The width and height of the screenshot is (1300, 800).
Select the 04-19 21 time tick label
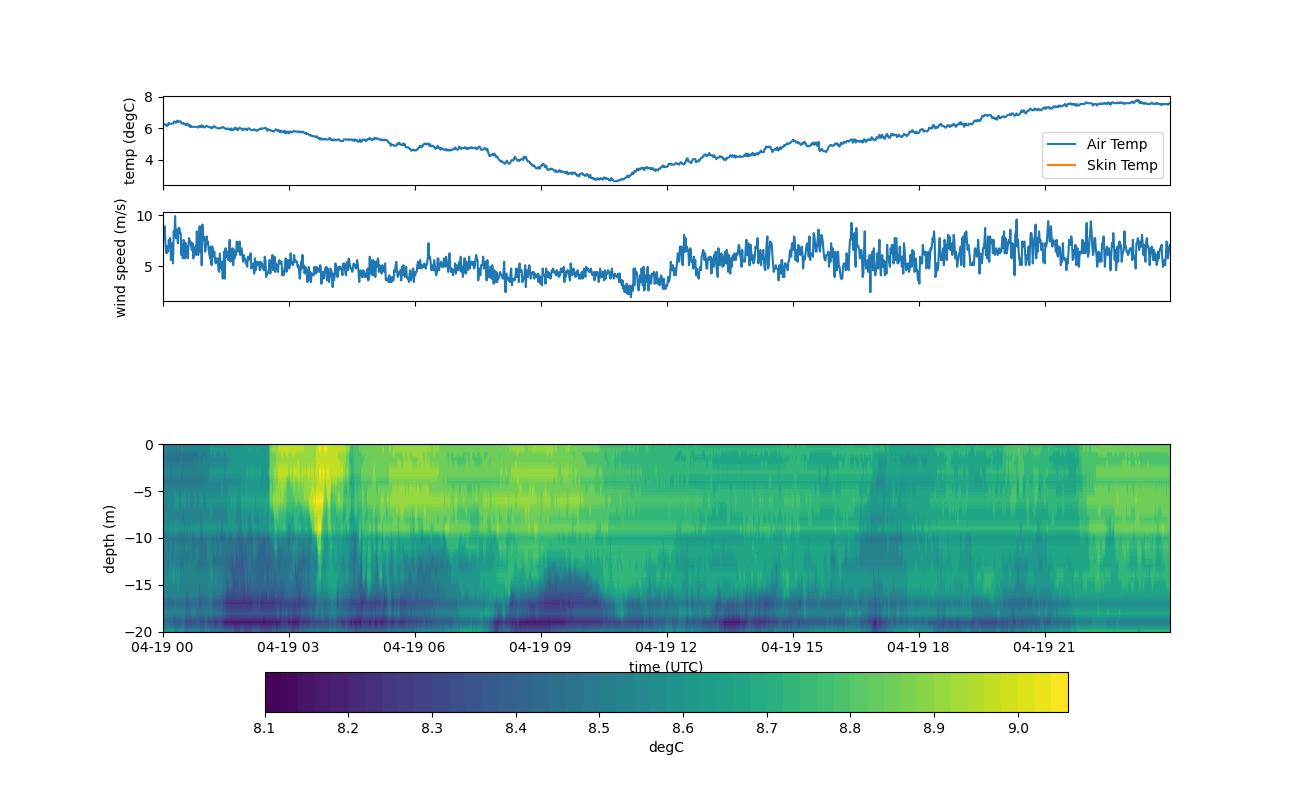tap(1046, 647)
